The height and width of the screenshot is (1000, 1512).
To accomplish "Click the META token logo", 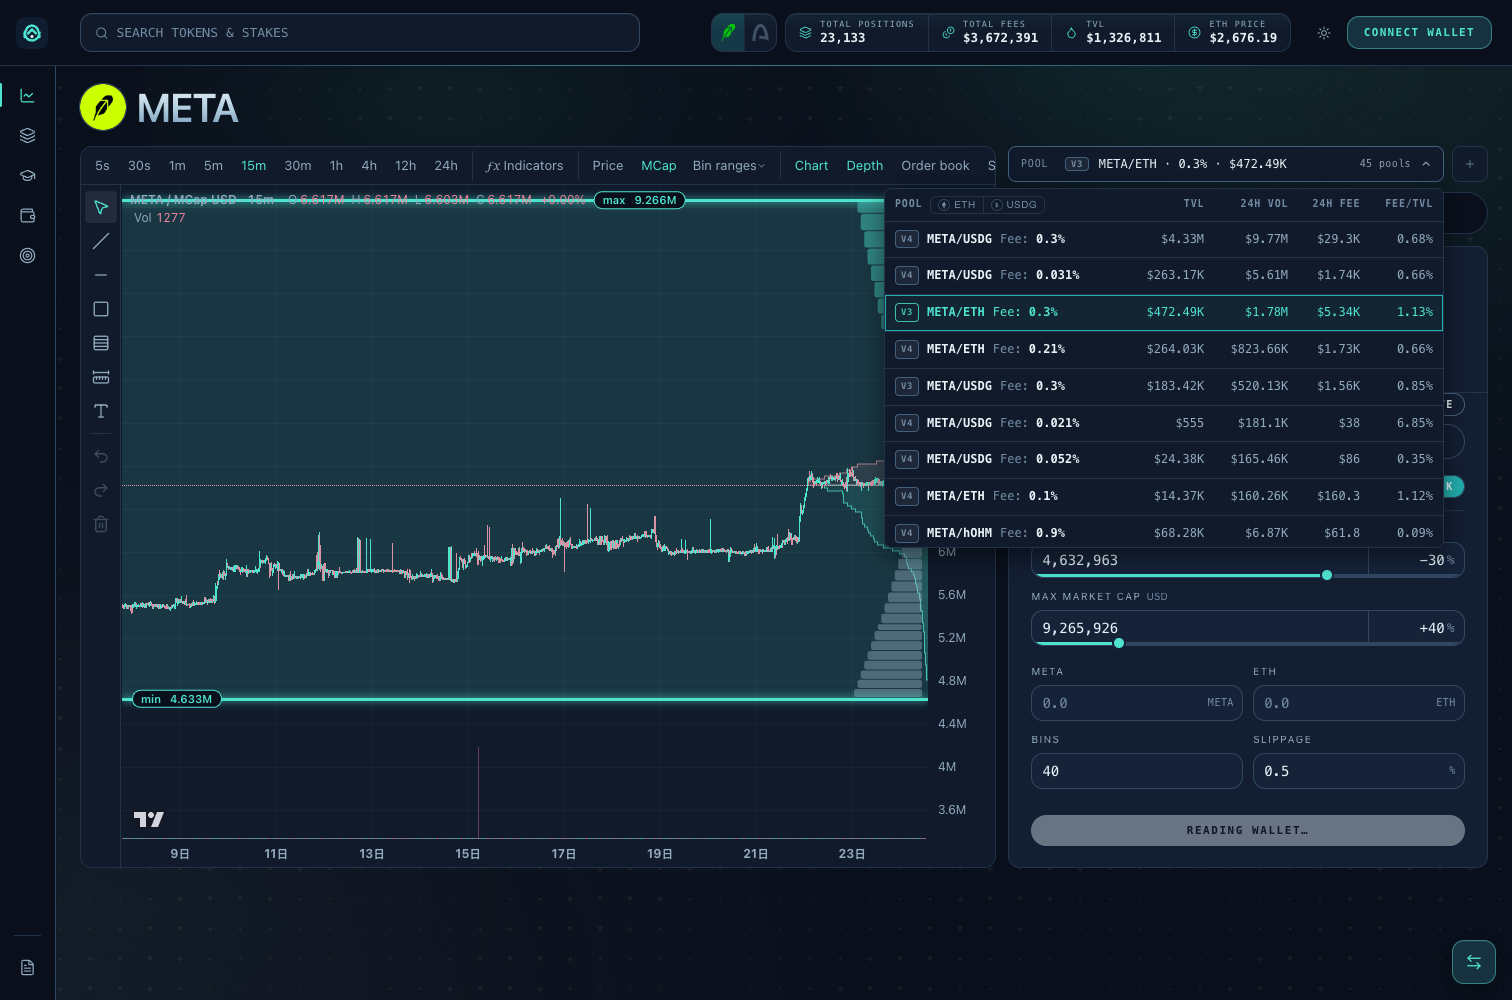I will pyautogui.click(x=103, y=108).
